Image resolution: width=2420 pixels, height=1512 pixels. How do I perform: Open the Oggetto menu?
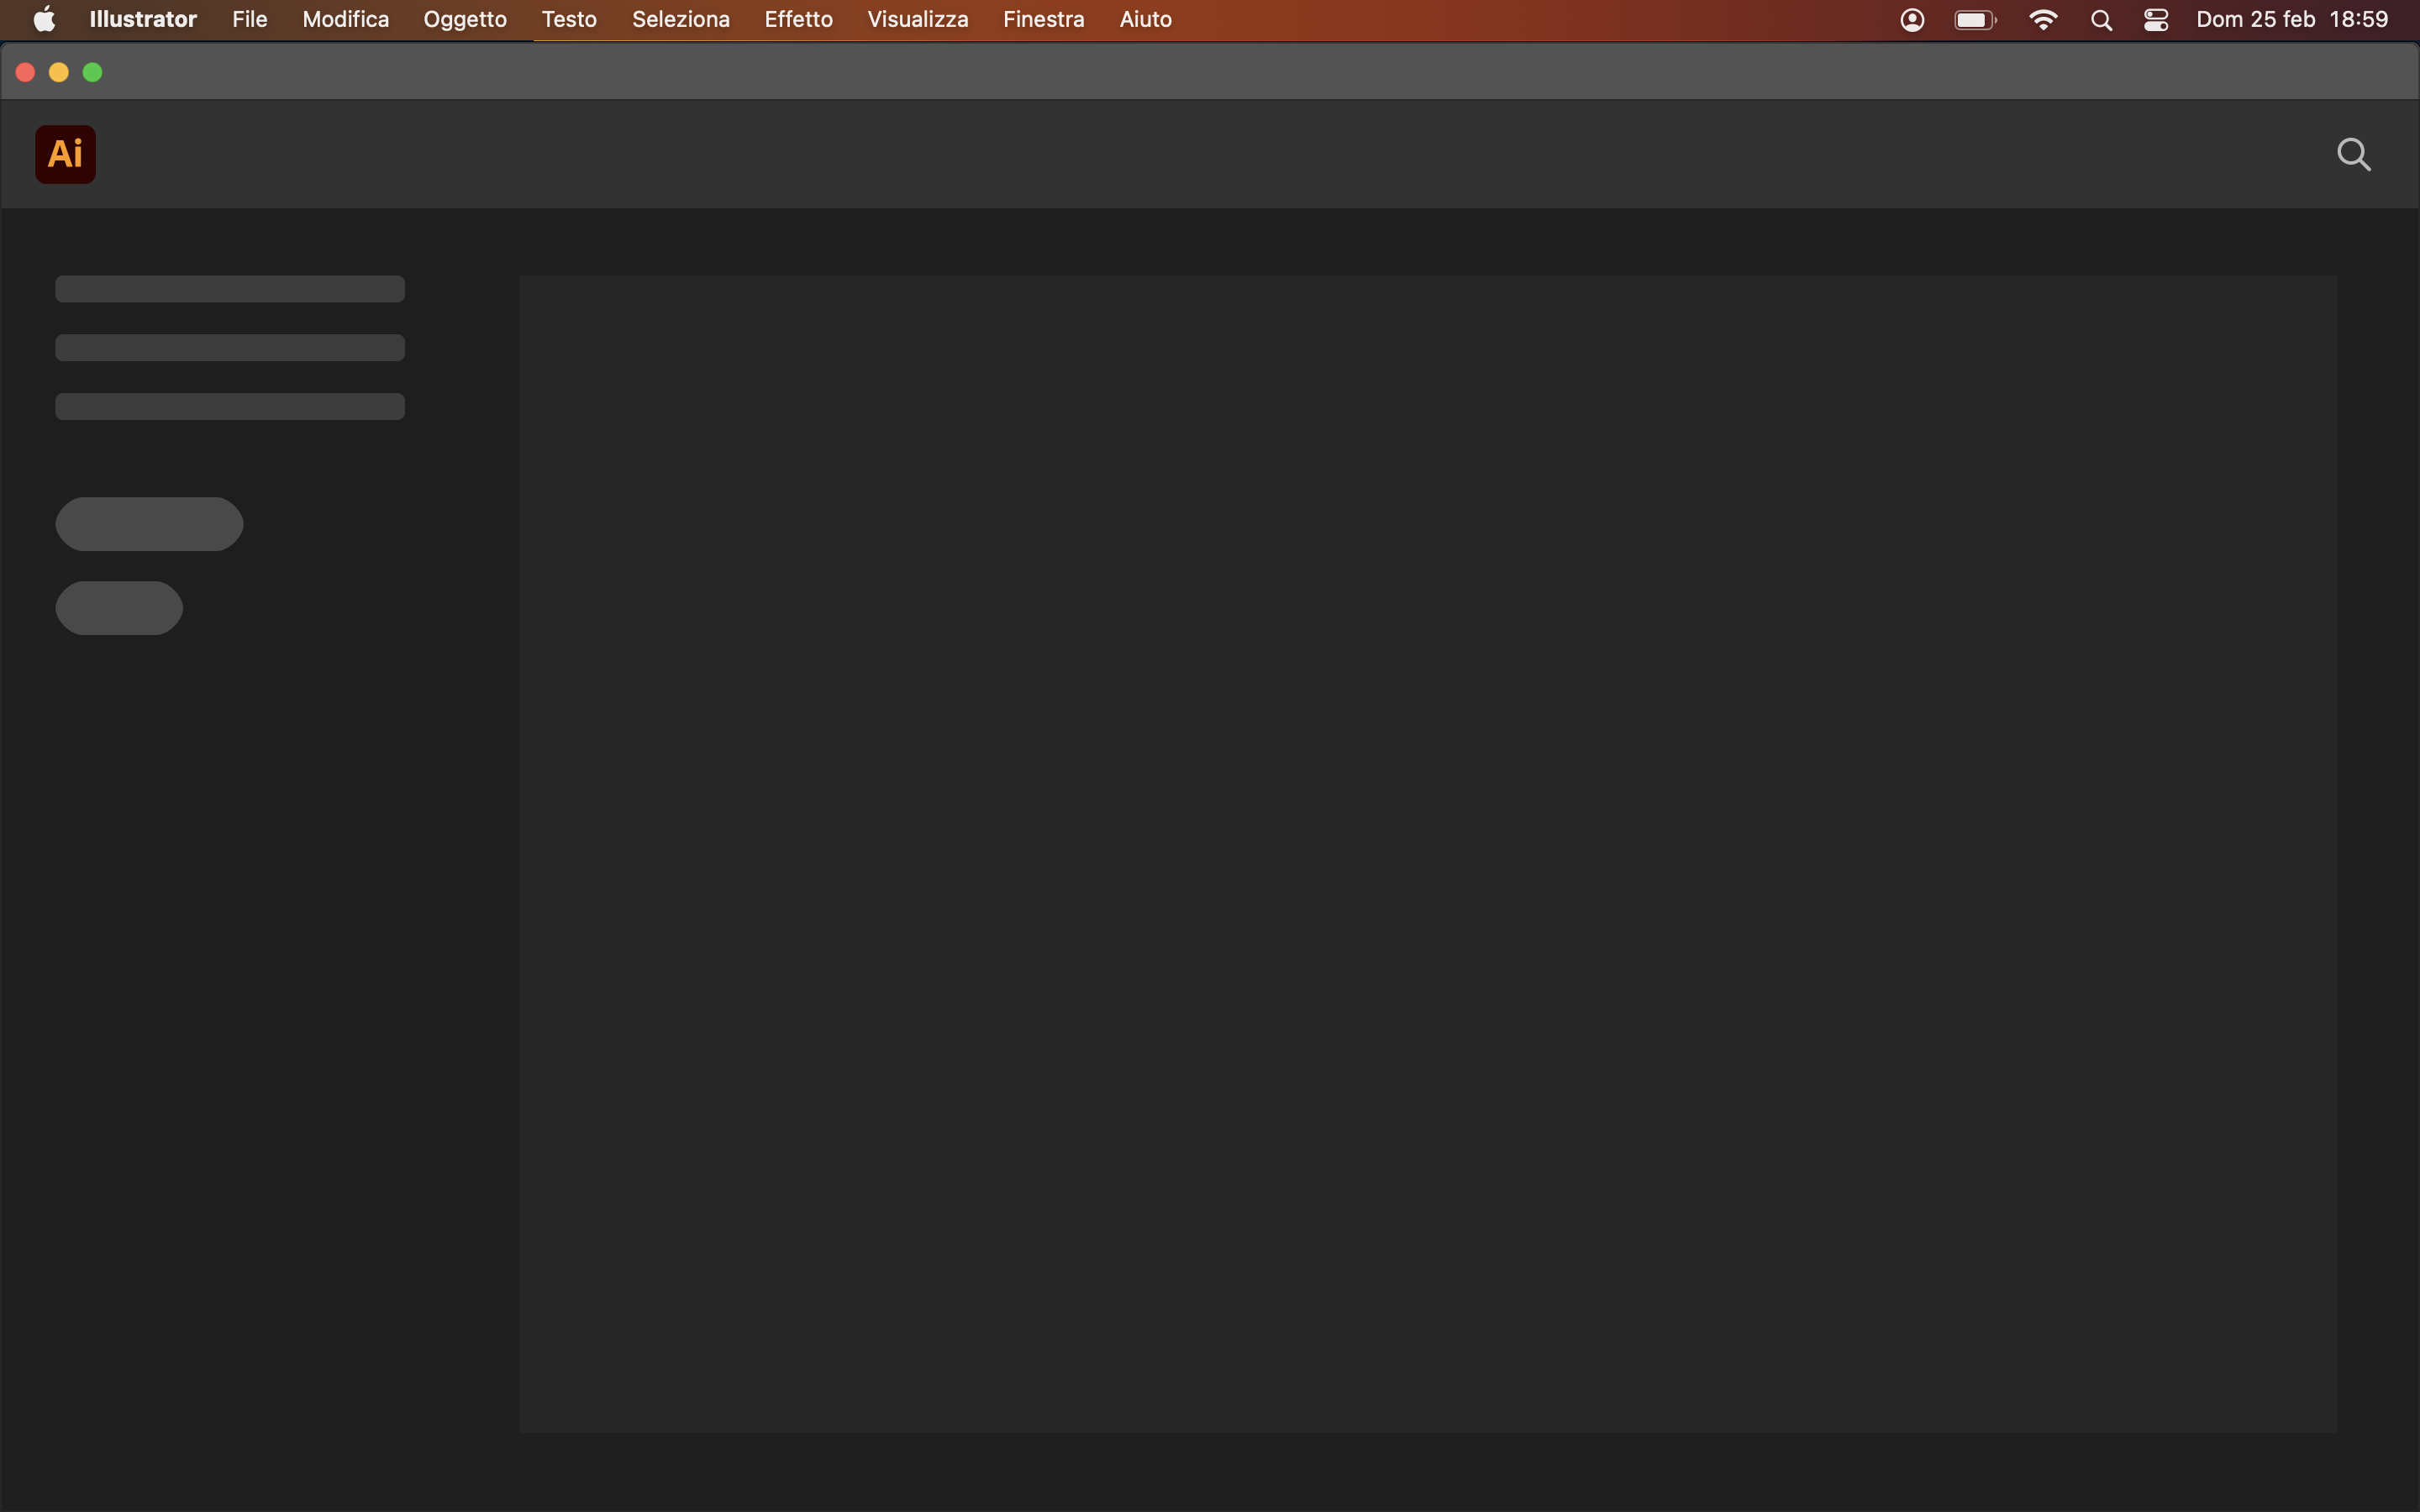465,19
